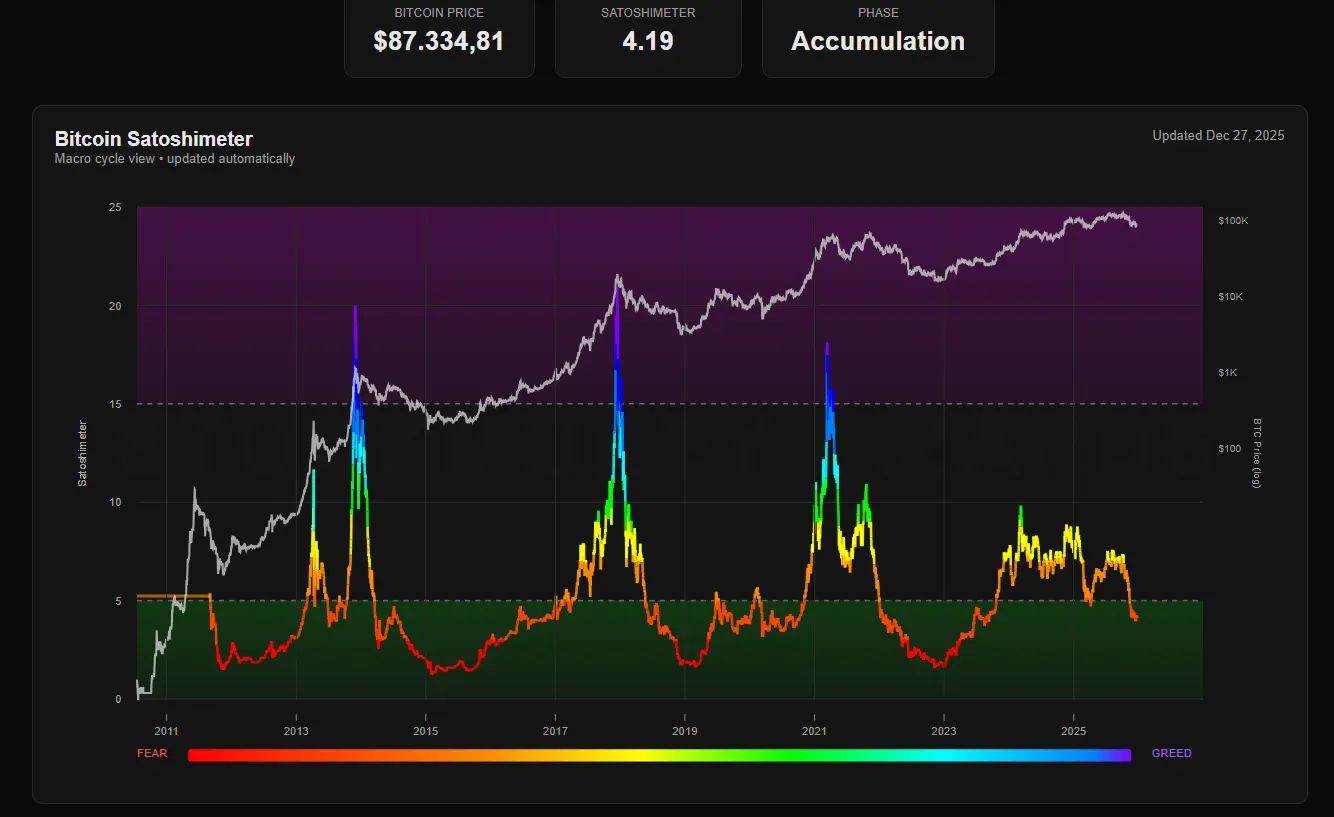Click the left axis label 20
This screenshot has width=1334, height=817.
(x=115, y=306)
